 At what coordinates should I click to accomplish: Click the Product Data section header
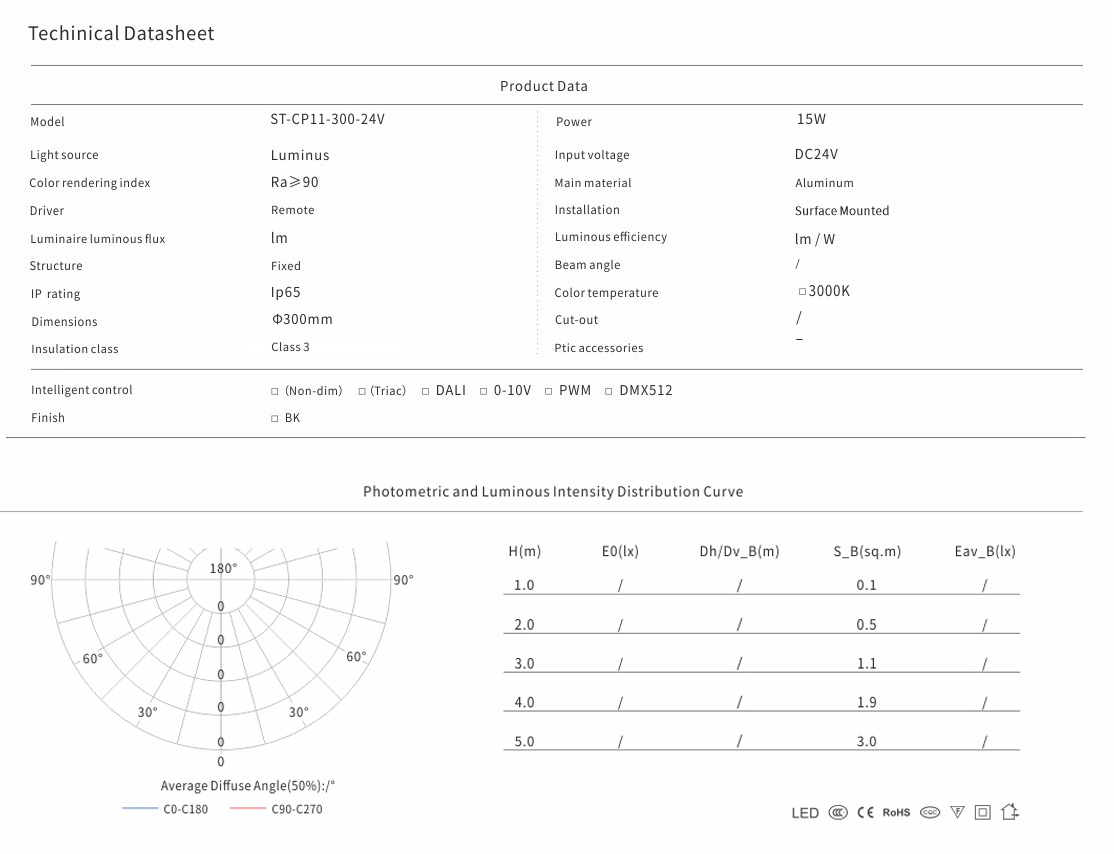click(x=544, y=86)
